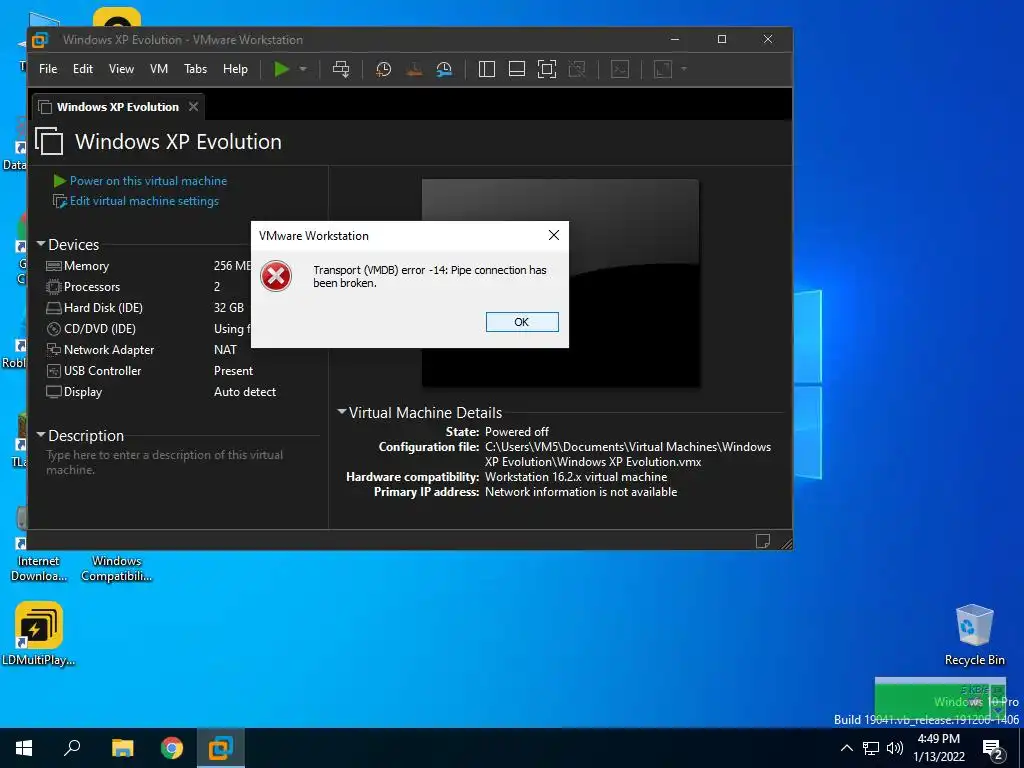Toggle the library sidebar icon
The image size is (1024, 768).
[x=487, y=69]
